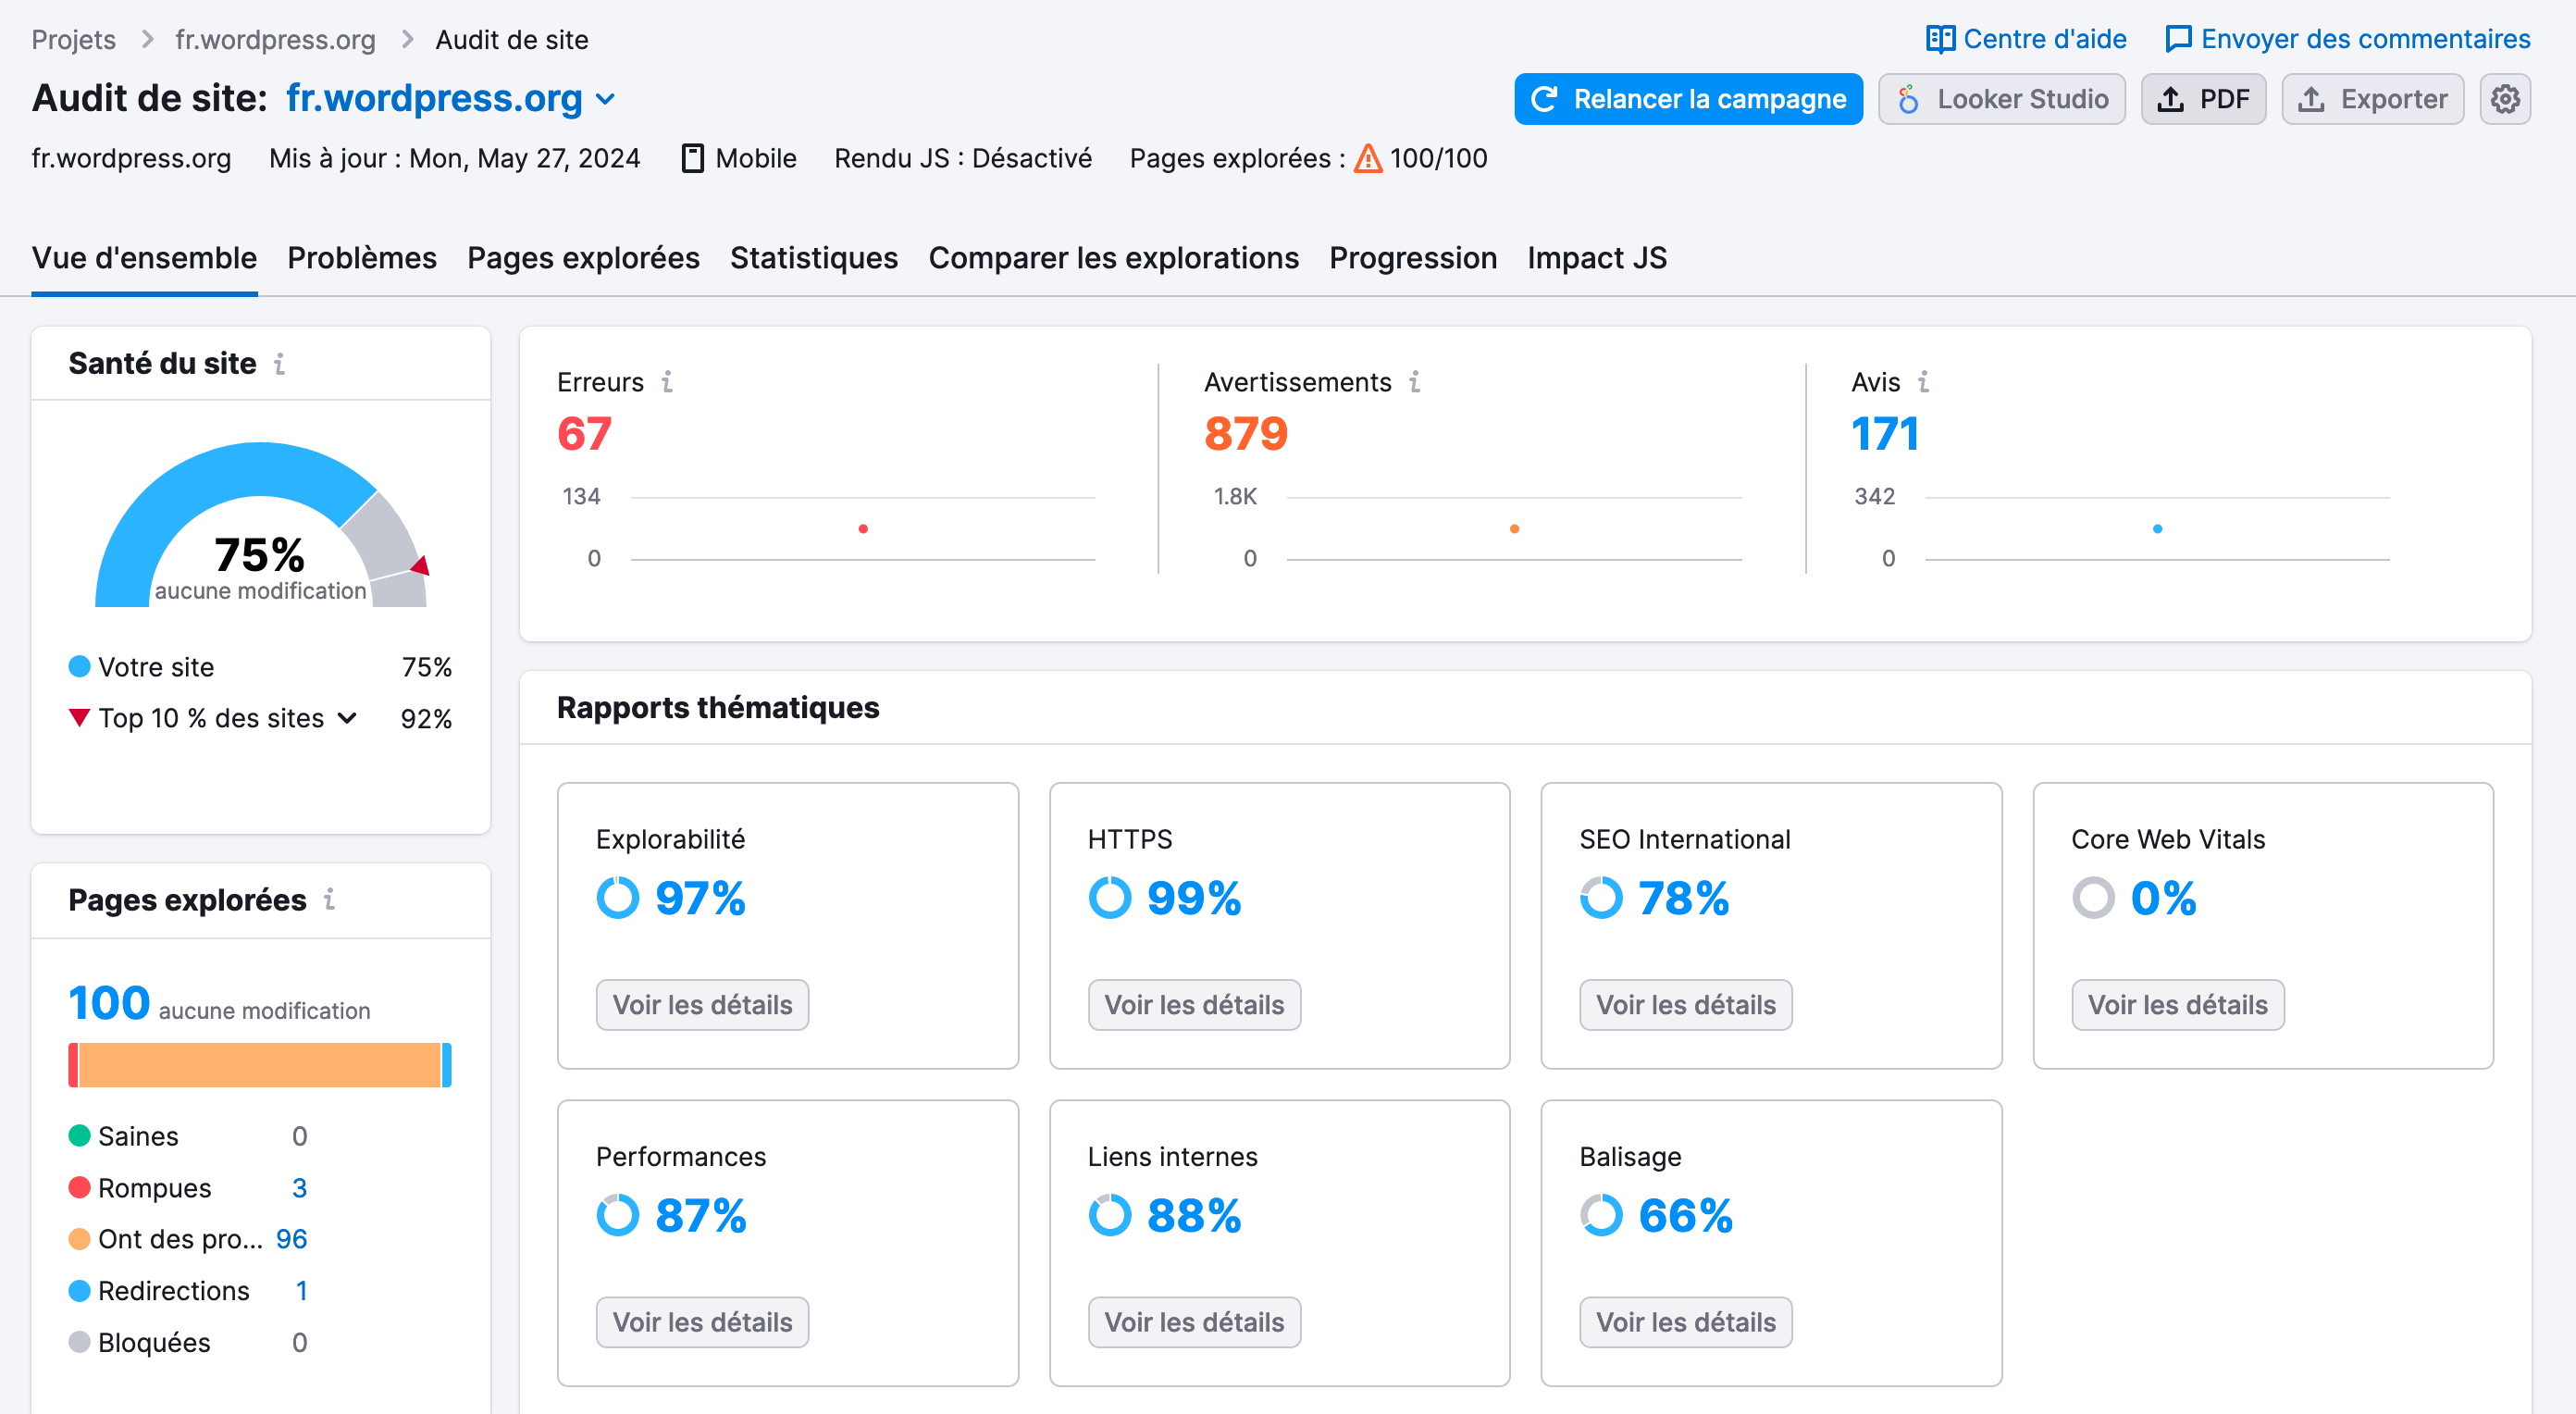
Task: Open fr.wordpress.org breadcrumb link
Action: point(275,40)
